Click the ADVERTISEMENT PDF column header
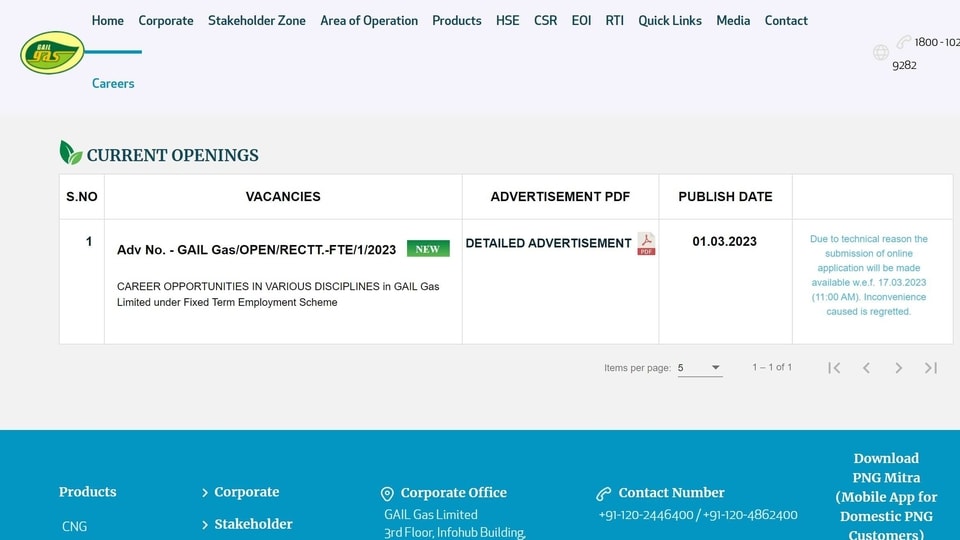Viewport: 960px width, 540px height. pyautogui.click(x=560, y=197)
